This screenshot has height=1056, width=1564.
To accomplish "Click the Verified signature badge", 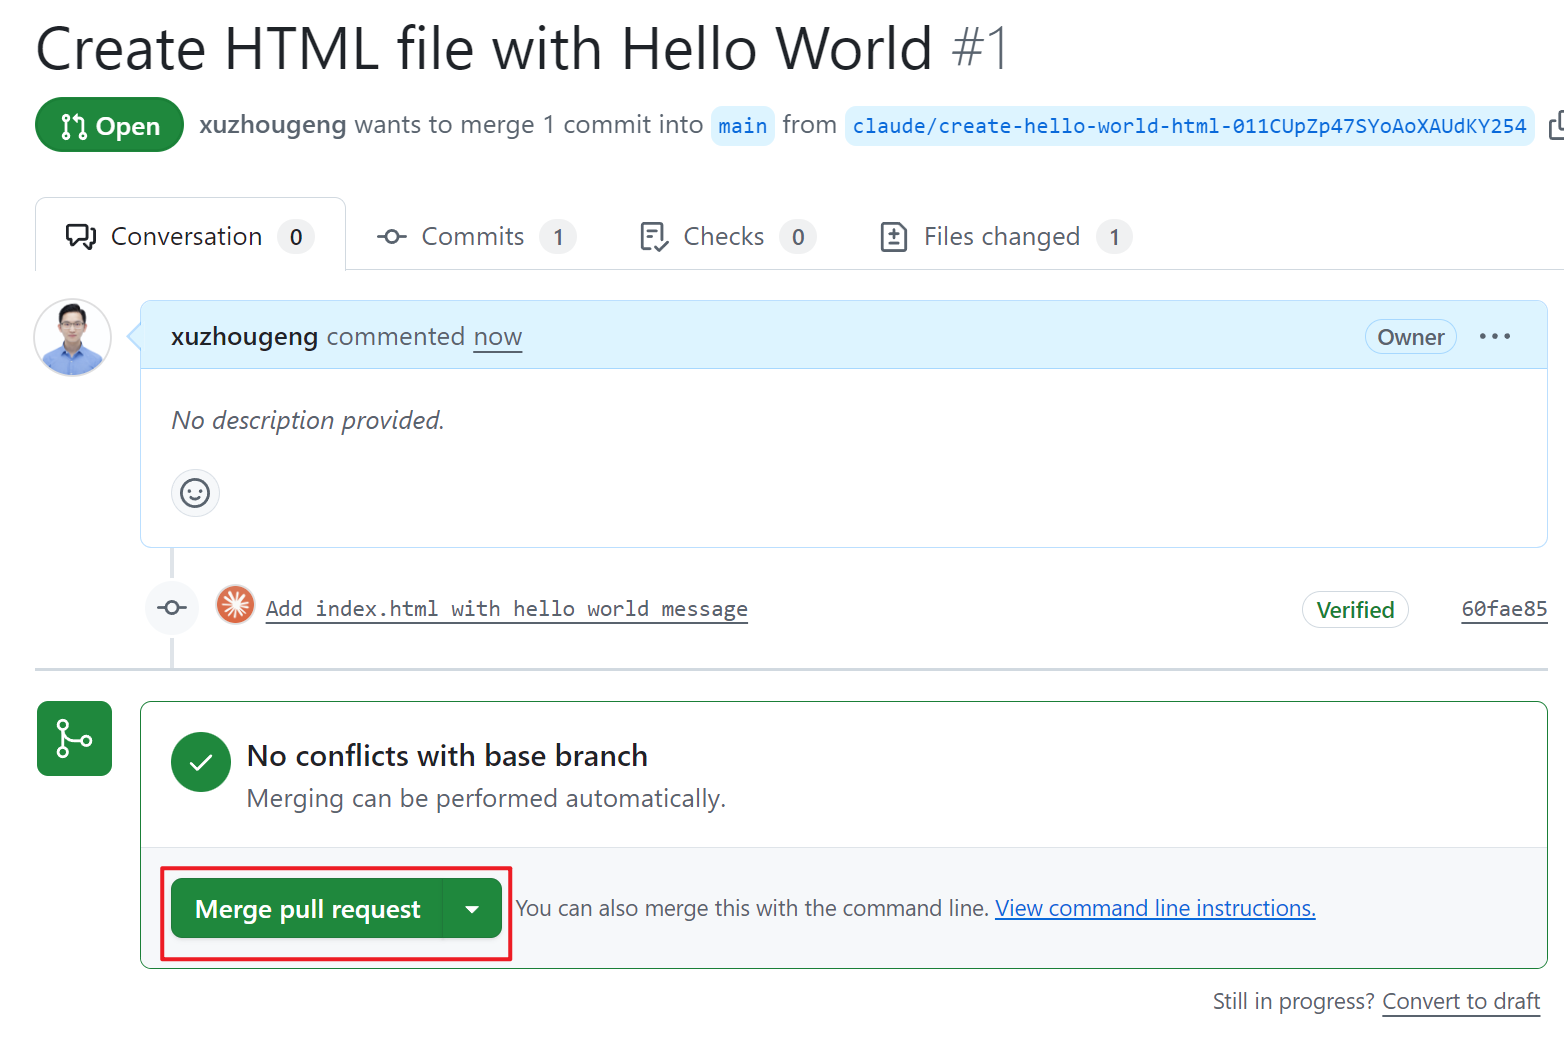I will [1354, 610].
